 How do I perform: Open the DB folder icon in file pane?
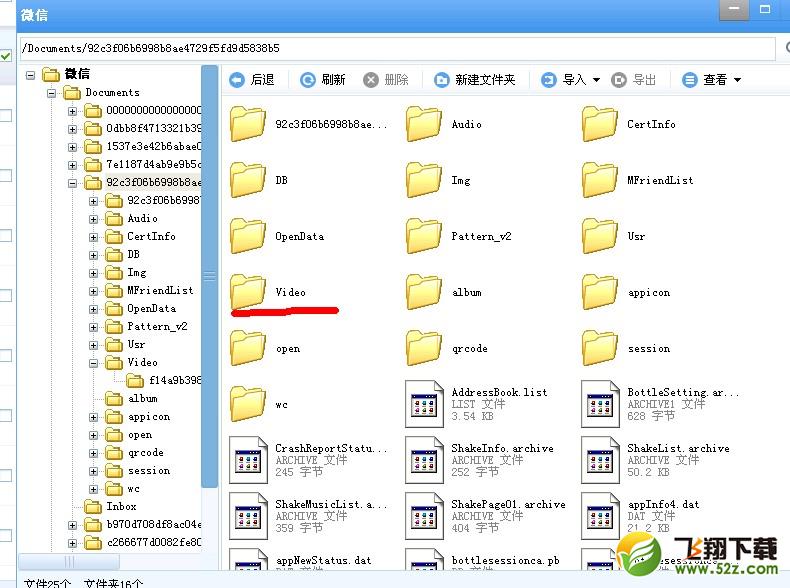point(248,180)
